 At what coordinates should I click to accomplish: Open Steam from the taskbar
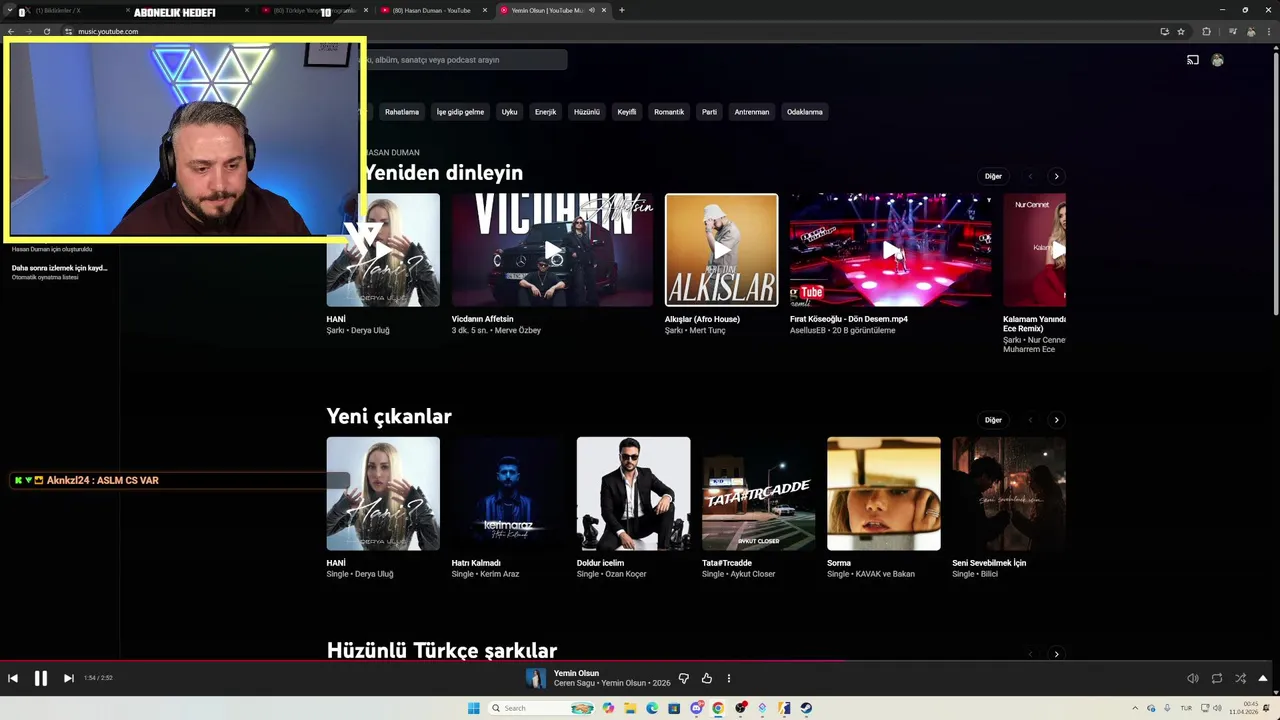point(806,708)
